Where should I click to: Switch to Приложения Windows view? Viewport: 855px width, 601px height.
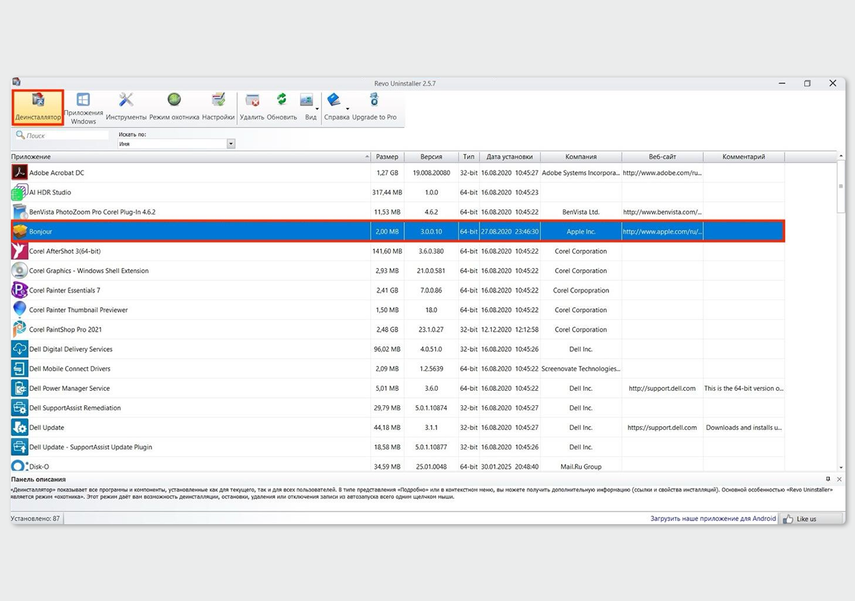(x=83, y=107)
